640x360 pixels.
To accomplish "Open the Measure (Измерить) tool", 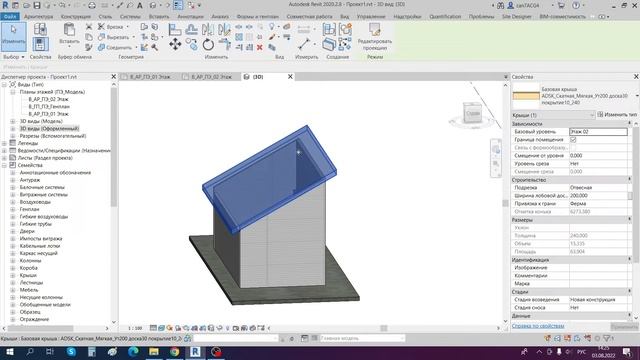I will (x=304, y=44).
